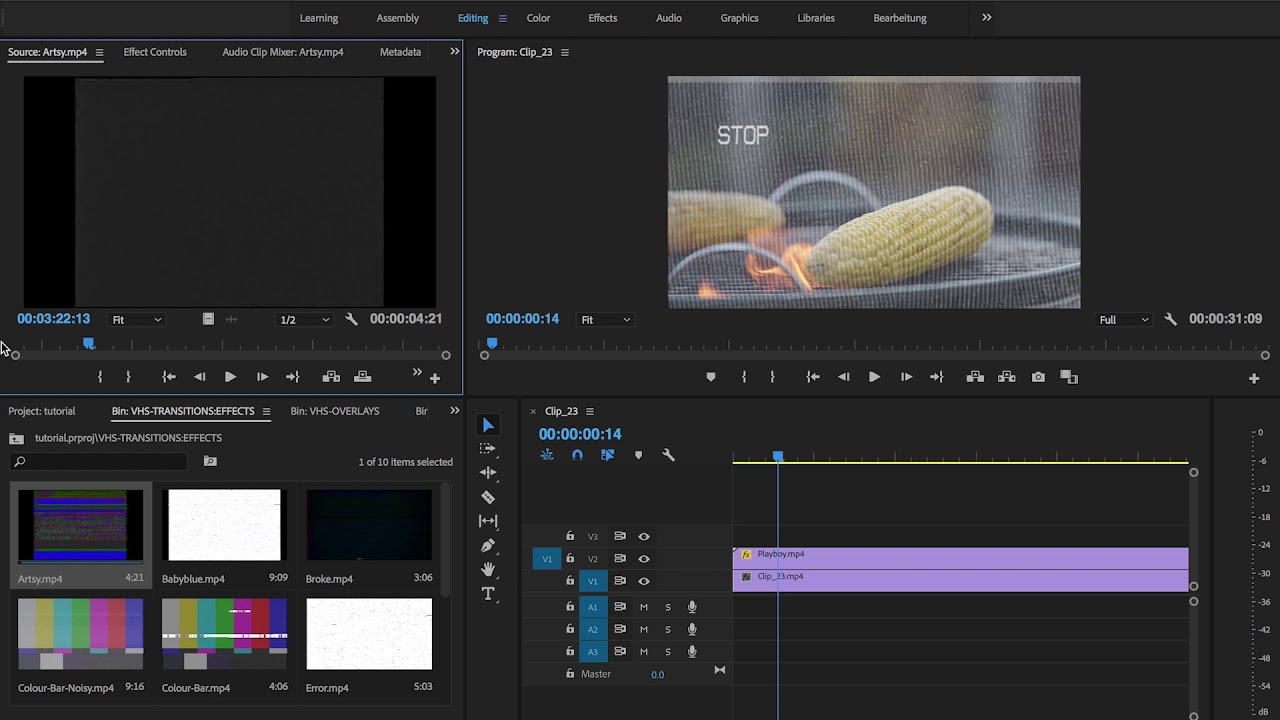Select the Colour-Bar.mp4 thumbnail
The height and width of the screenshot is (720, 1280).
[224, 634]
